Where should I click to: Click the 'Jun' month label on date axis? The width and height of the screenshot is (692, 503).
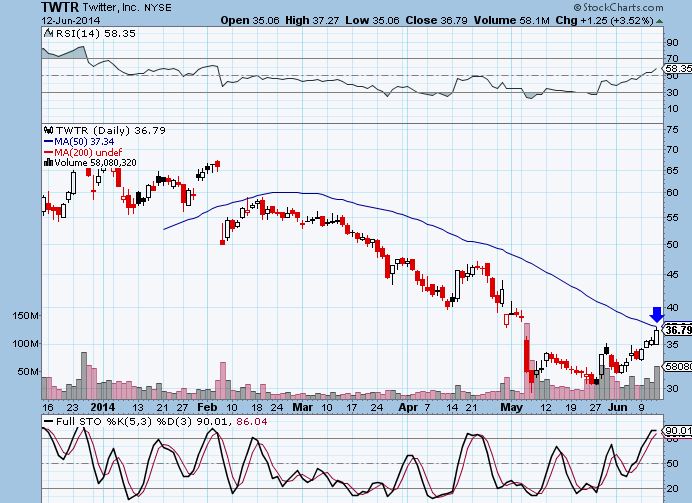pyautogui.click(x=617, y=407)
